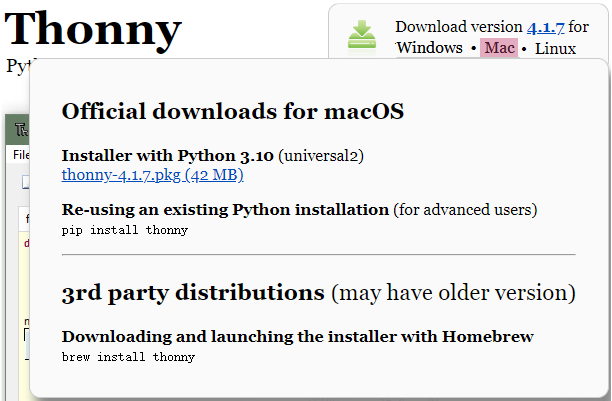Click 'Downloading and launching the installer with Homebrew' label

pyautogui.click(x=297, y=337)
